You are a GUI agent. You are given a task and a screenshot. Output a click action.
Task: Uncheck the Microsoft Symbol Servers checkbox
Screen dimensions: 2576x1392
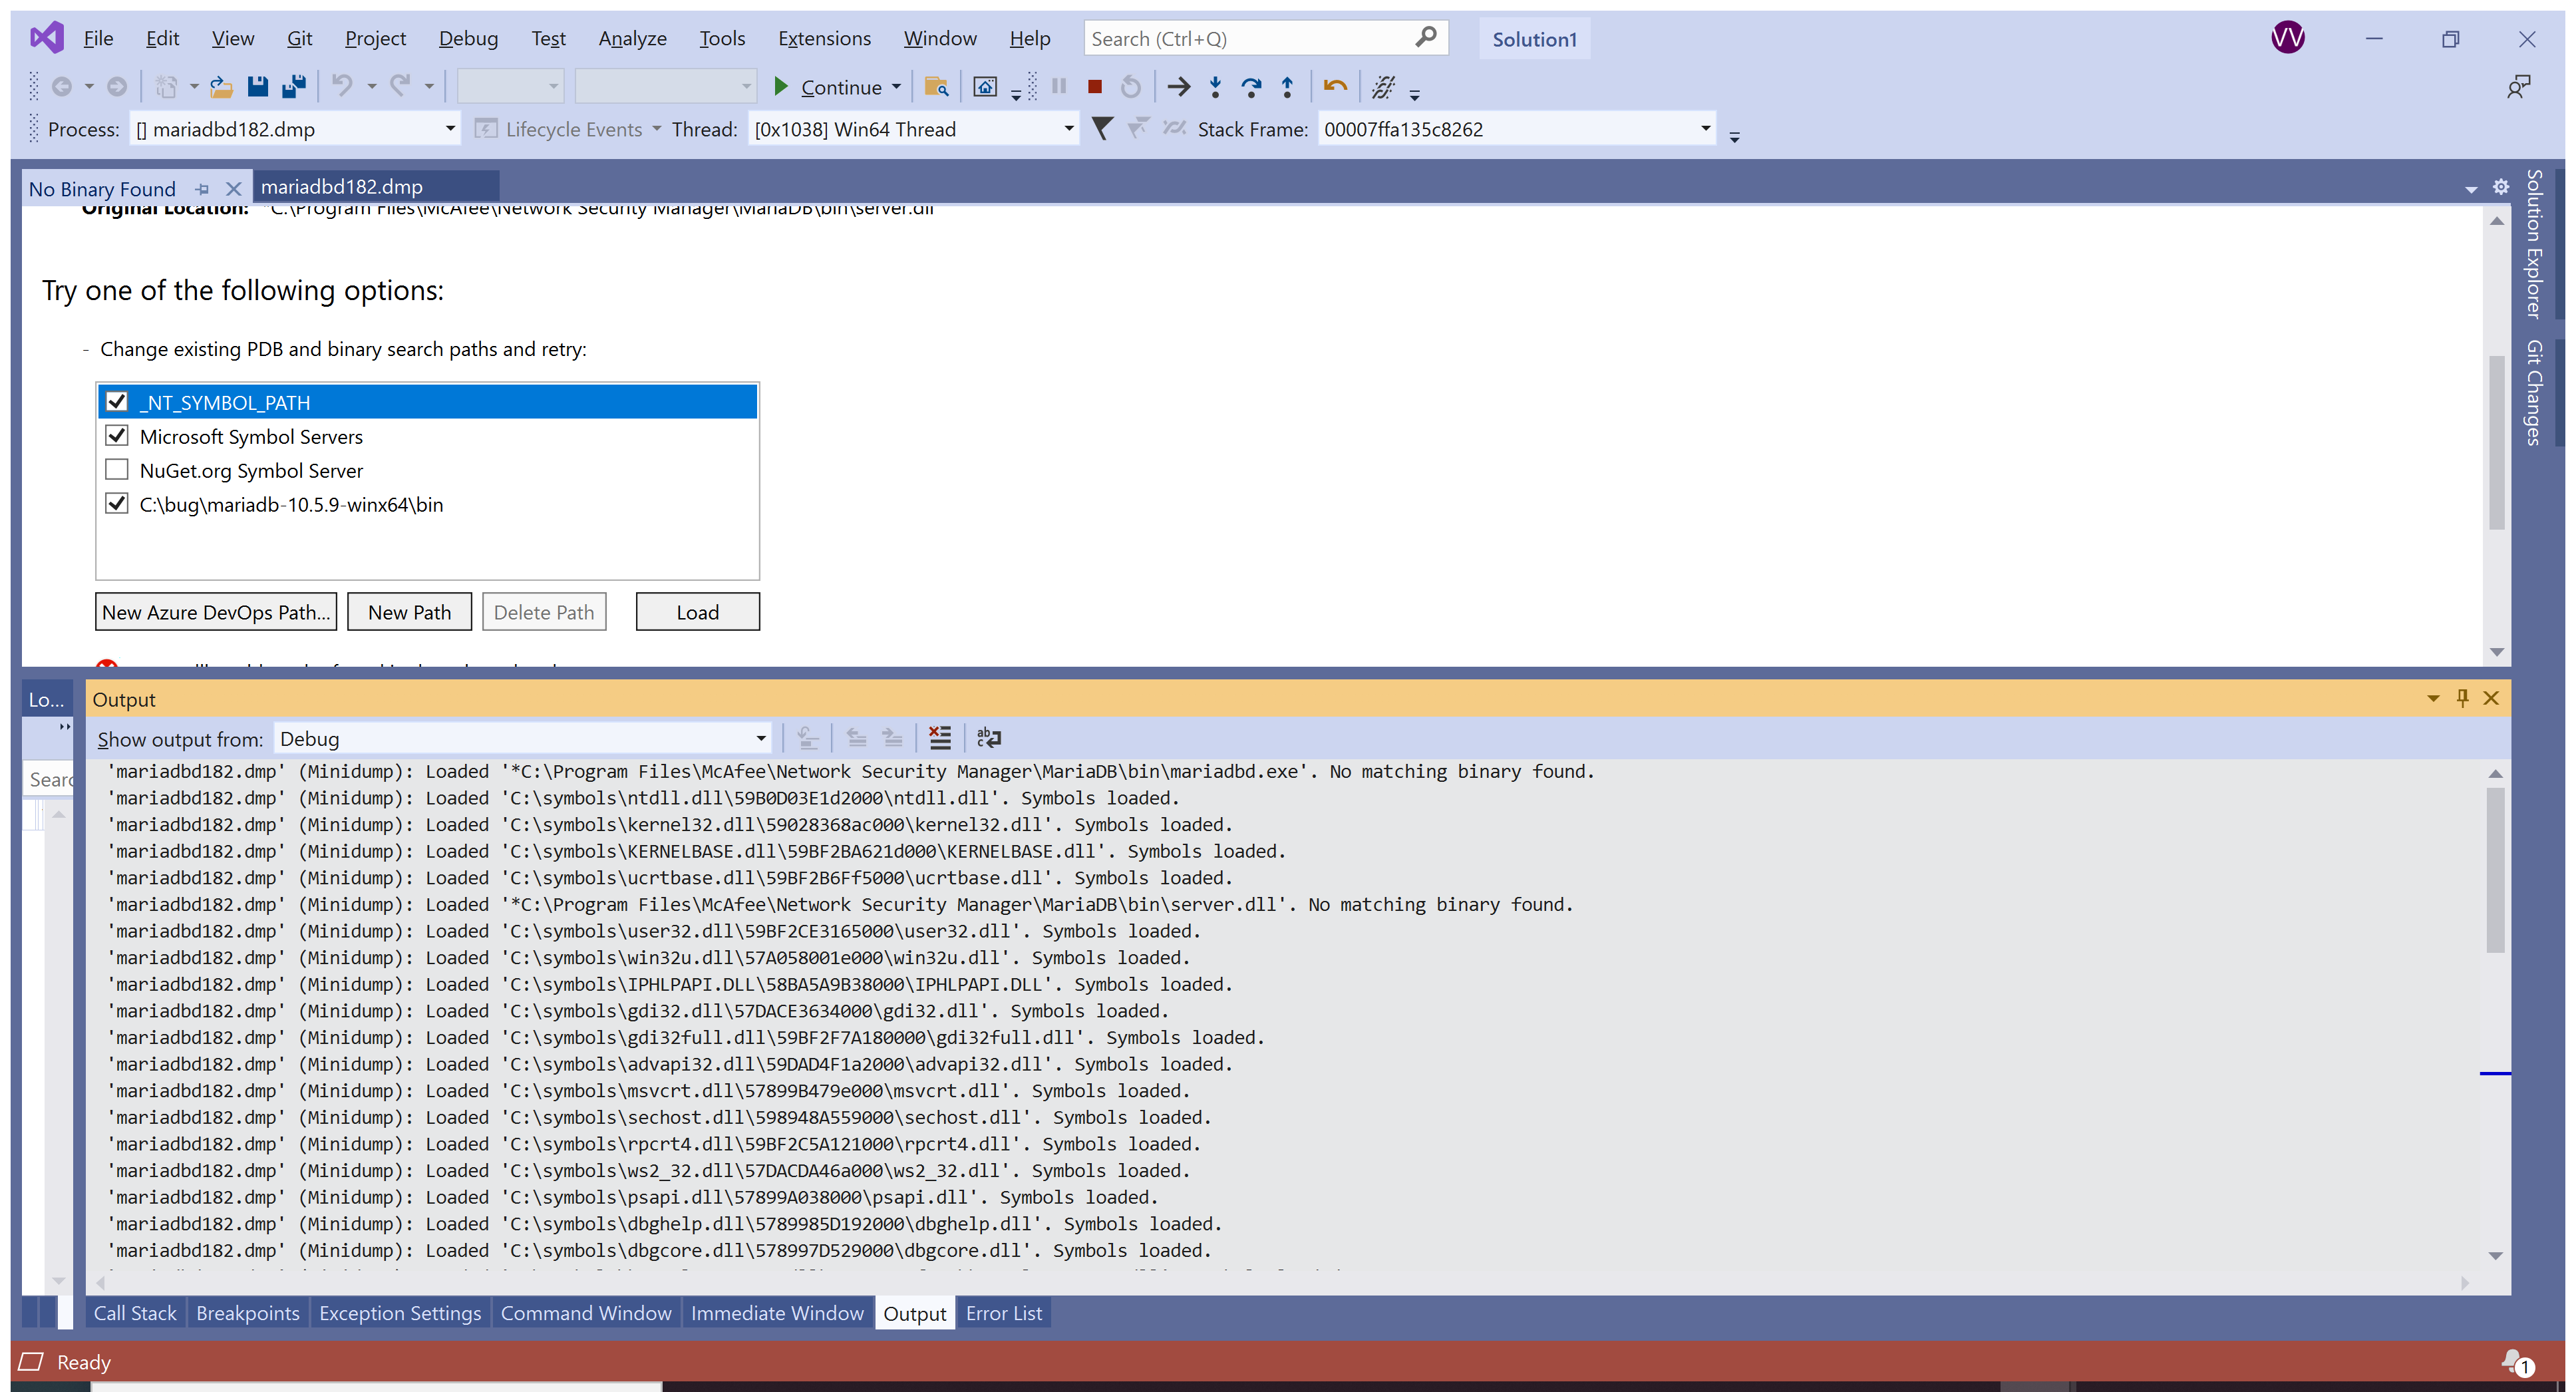[x=117, y=436]
